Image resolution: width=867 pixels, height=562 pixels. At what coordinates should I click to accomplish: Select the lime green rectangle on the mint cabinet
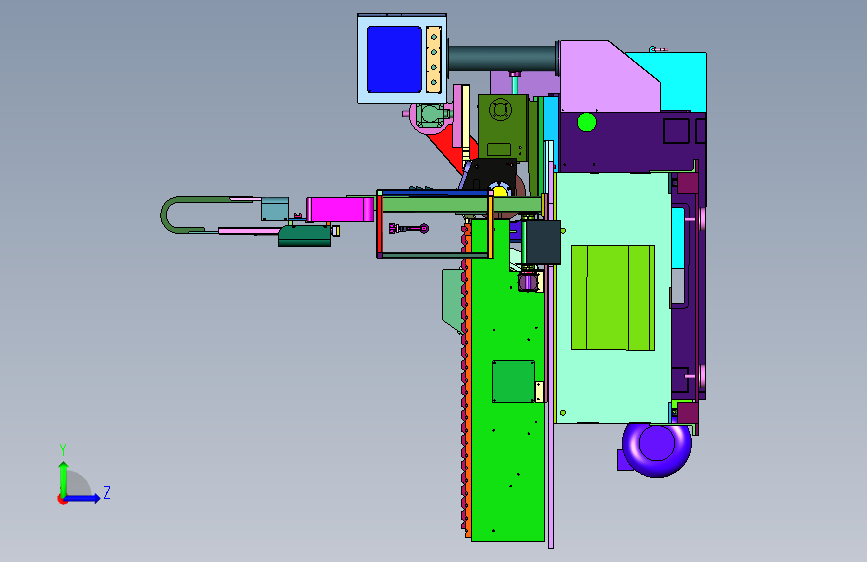[613, 298]
